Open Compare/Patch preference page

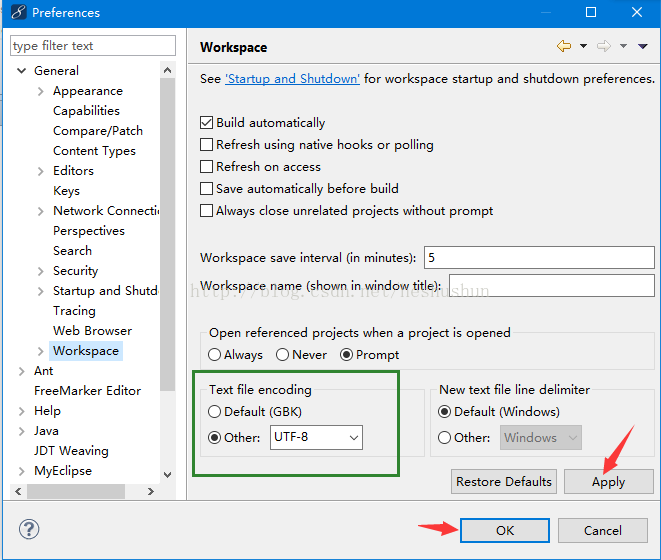pos(98,131)
